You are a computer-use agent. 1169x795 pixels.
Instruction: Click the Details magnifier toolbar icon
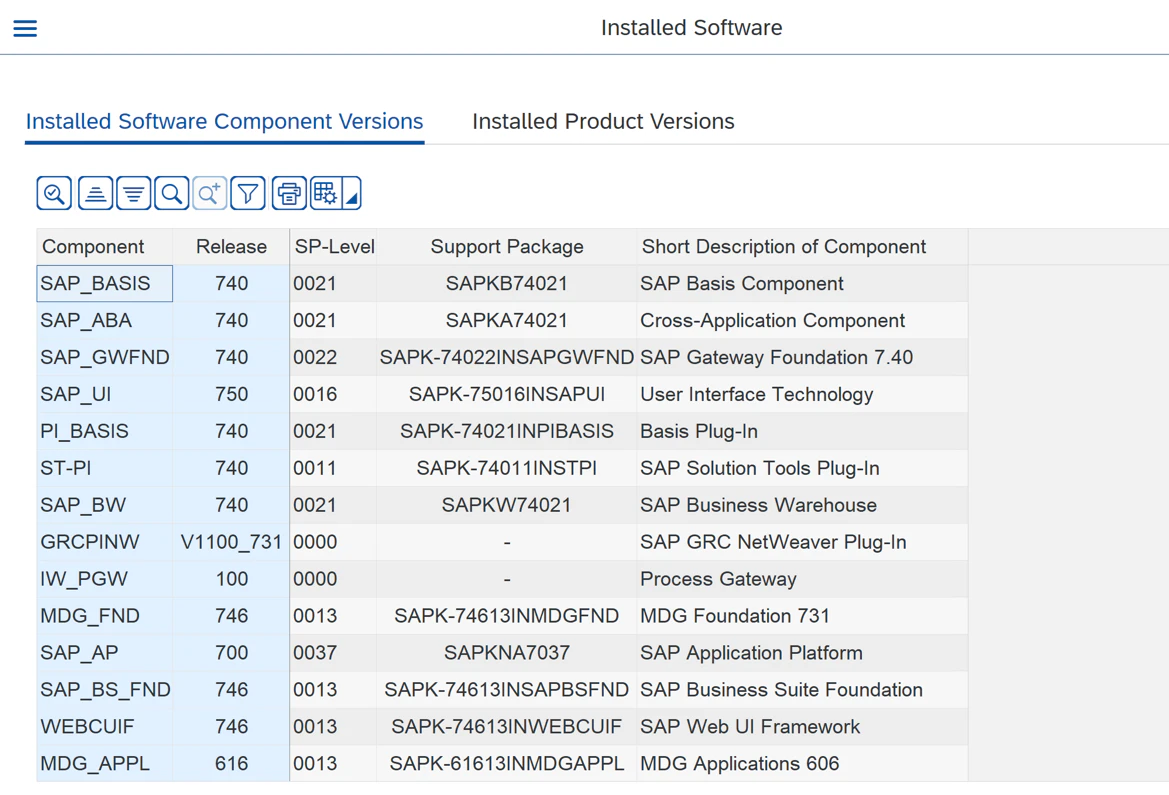pyautogui.click(x=54, y=194)
